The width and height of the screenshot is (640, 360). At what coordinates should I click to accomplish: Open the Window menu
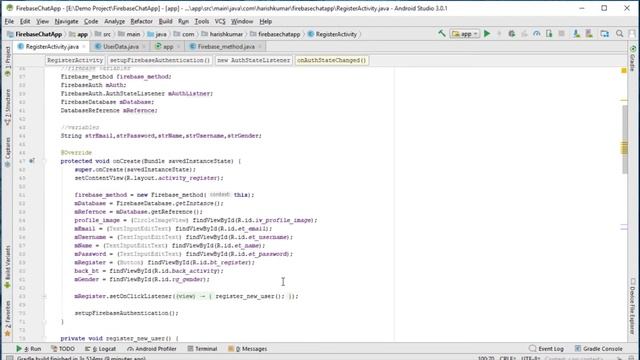pos(242,21)
